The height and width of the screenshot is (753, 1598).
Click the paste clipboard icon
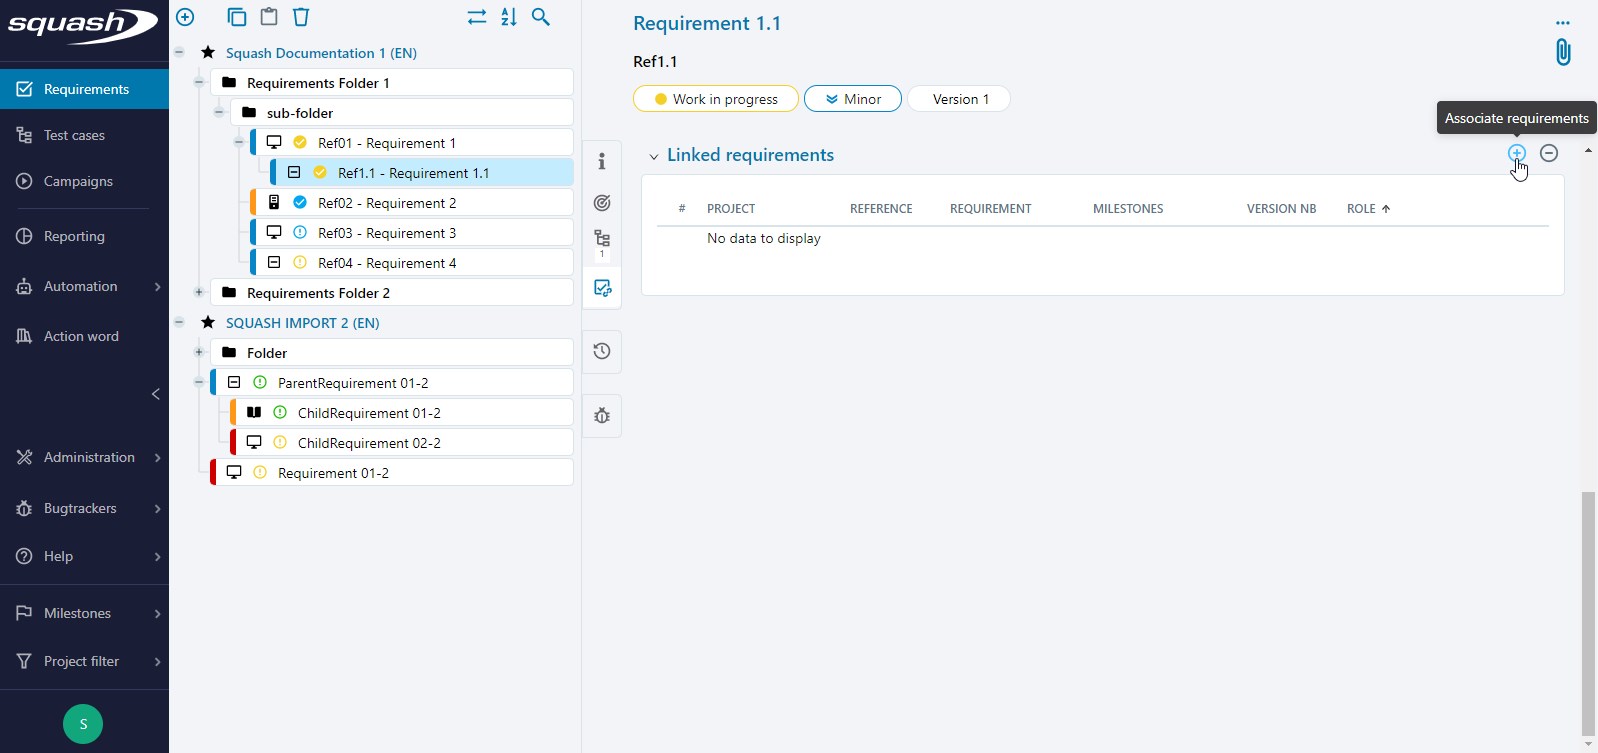click(269, 17)
